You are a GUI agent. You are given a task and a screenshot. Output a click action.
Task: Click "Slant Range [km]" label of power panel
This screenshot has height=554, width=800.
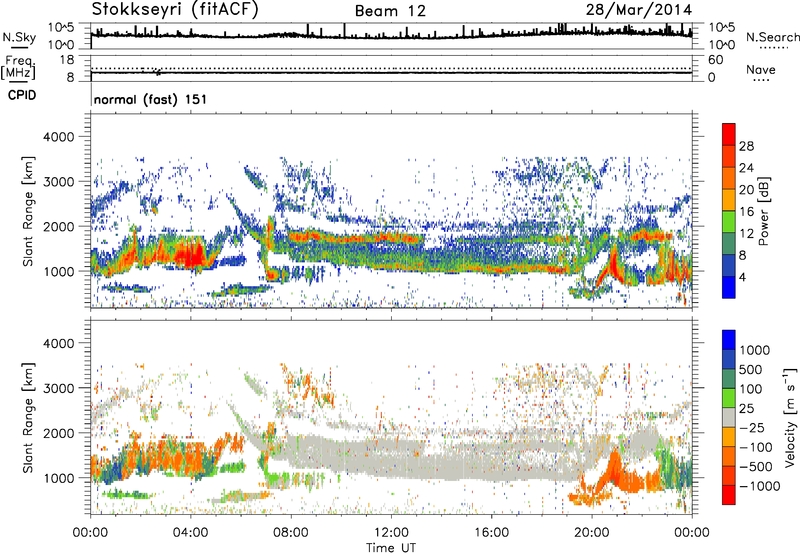(28, 211)
